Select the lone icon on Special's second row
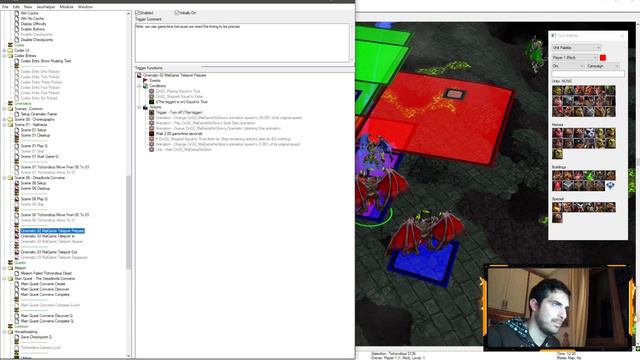Viewport: 640px width, 360px height. (557, 218)
